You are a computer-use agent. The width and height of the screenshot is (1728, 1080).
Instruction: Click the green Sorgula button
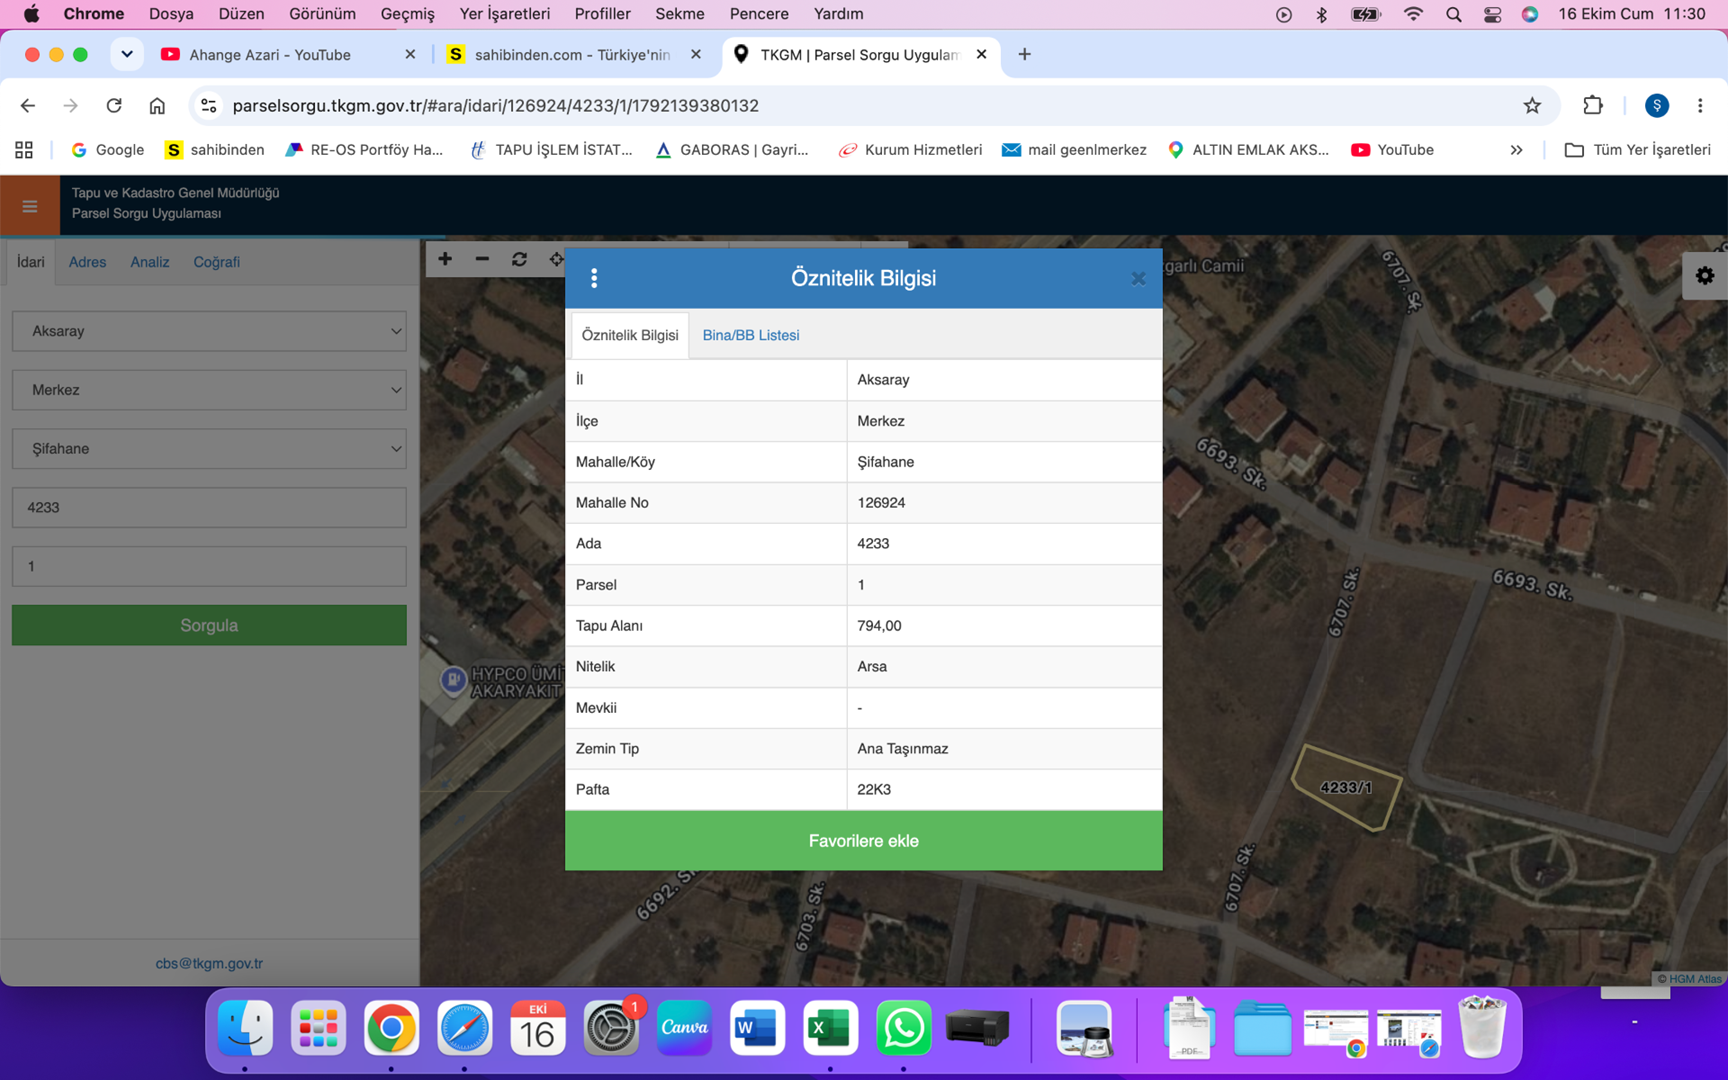coord(209,625)
